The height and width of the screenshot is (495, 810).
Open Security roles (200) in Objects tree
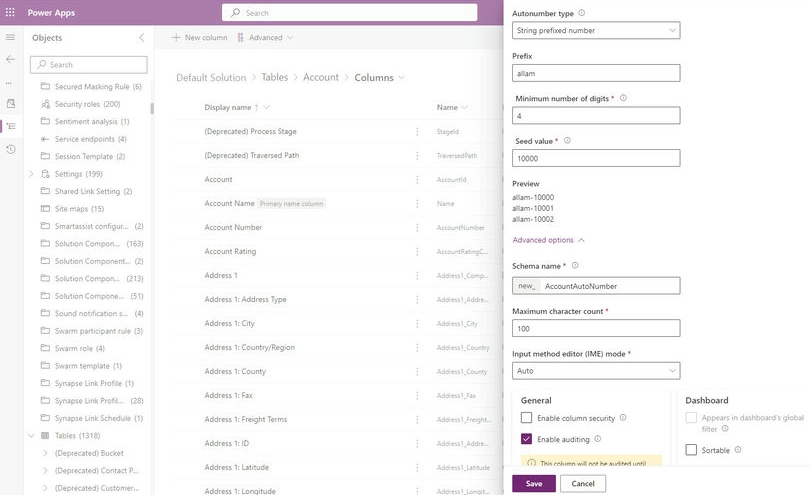coord(87,104)
